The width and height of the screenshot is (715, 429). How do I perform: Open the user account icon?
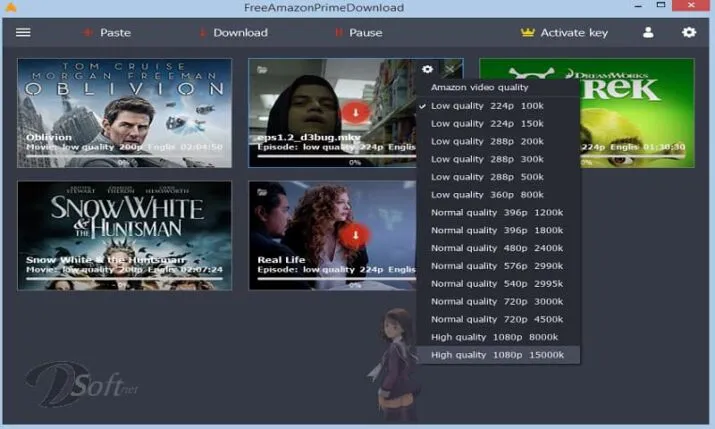(648, 32)
